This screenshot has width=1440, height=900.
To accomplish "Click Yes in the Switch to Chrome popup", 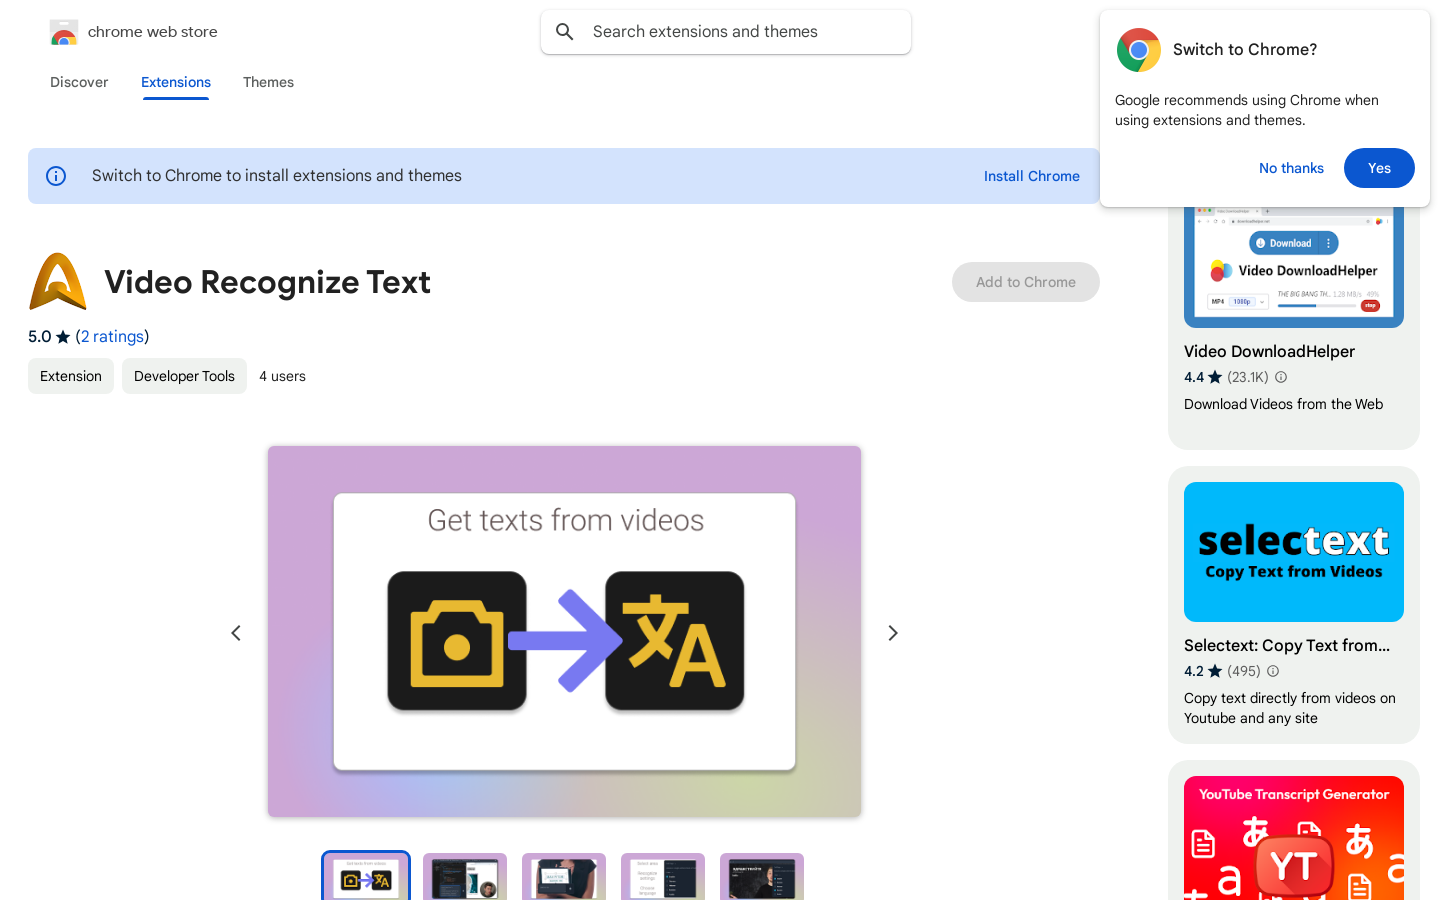I will (x=1379, y=168).
